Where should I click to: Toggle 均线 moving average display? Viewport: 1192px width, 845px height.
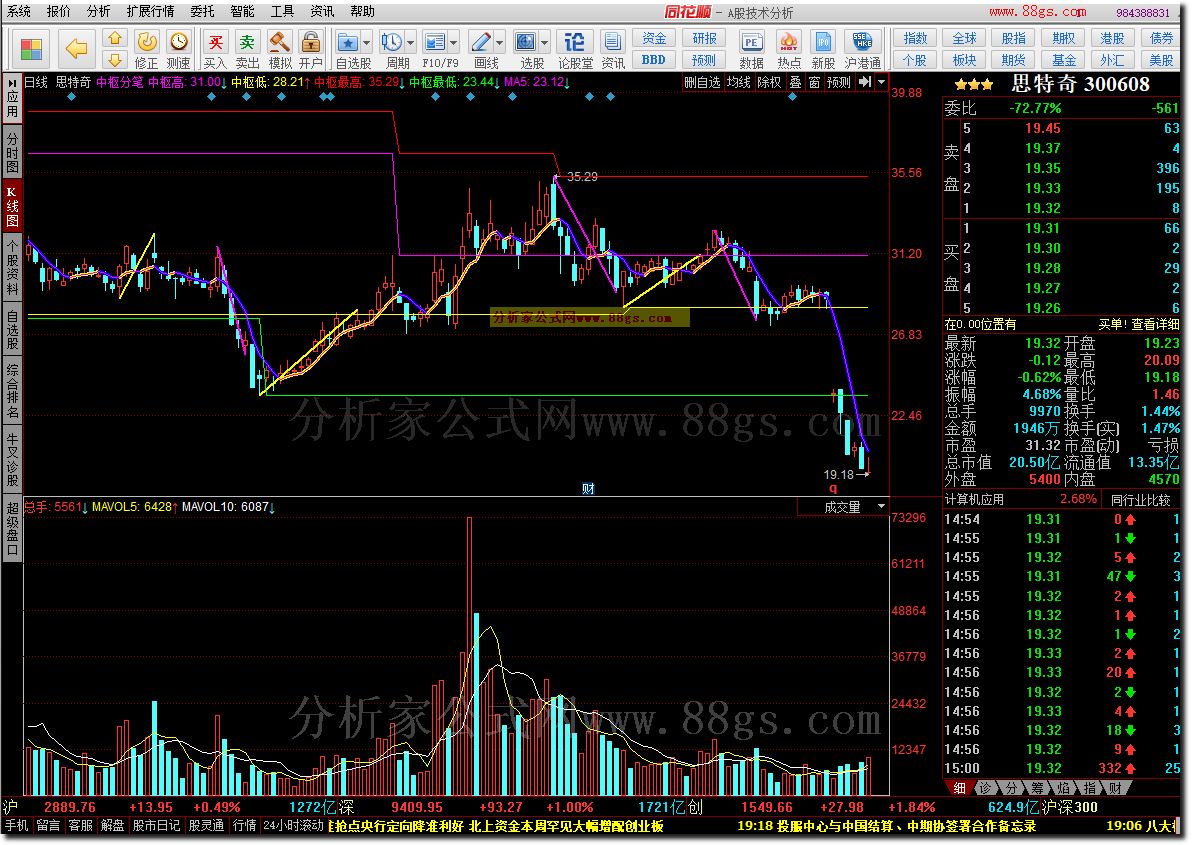(738, 82)
